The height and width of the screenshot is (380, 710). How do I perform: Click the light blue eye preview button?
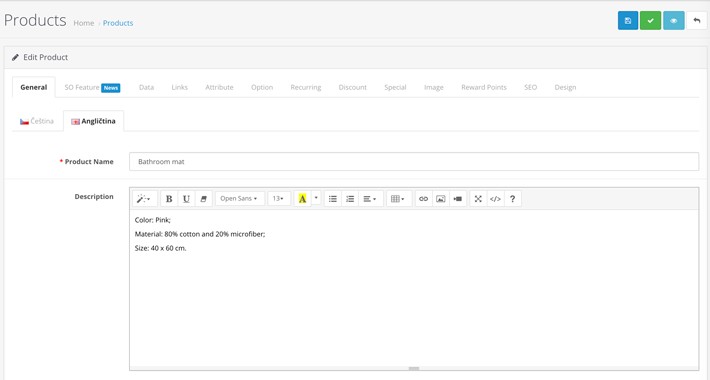pos(673,20)
